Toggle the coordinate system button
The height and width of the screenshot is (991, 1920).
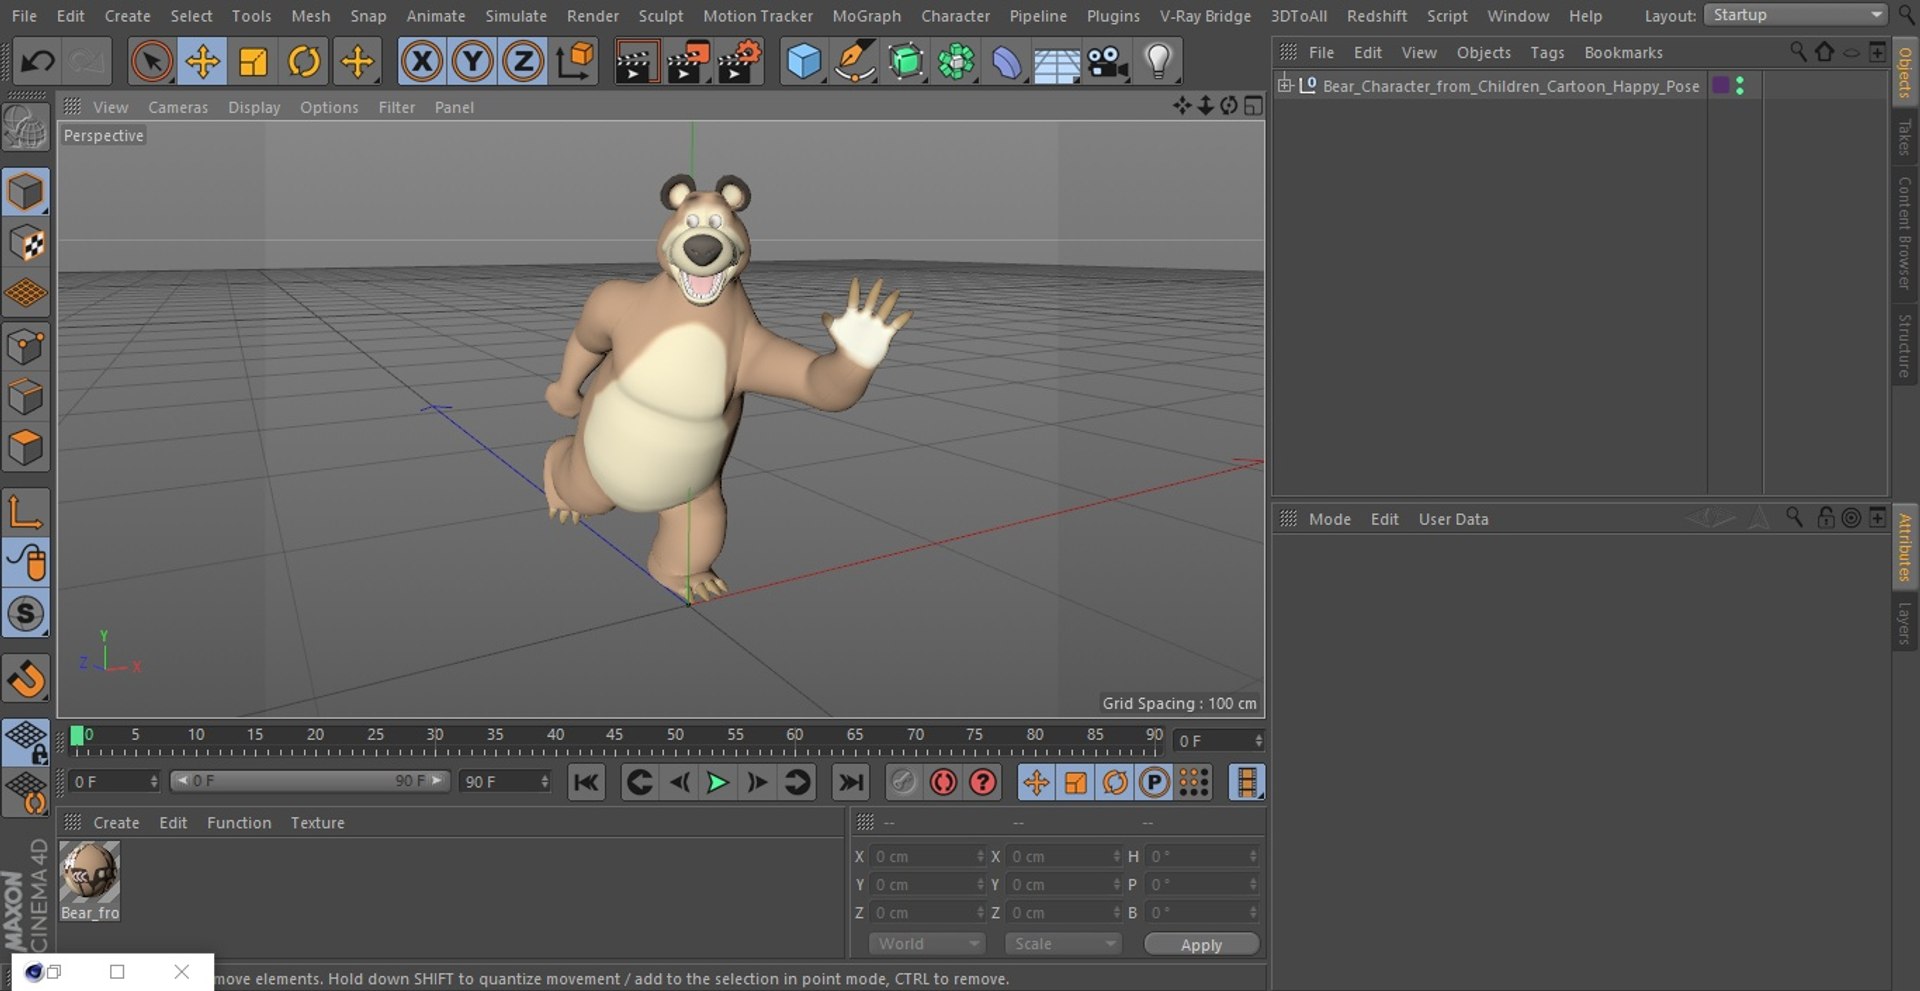coord(575,62)
